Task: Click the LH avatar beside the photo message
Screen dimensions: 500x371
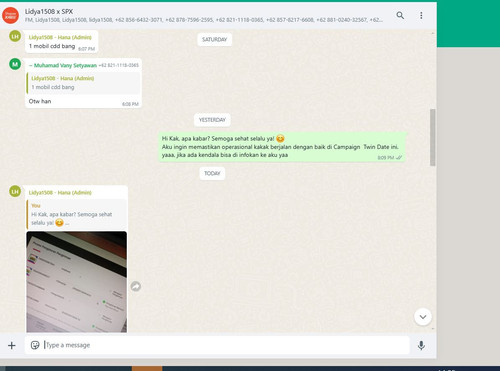Action: 15,191
